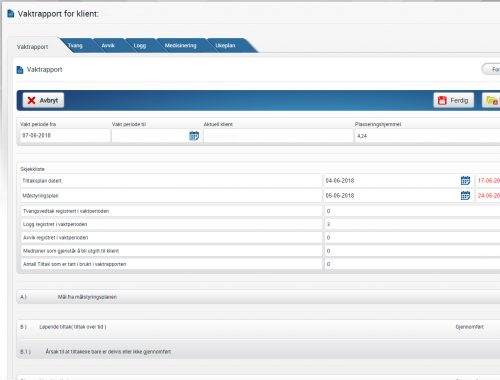Image resolution: width=500 pixels, height=380 pixels.
Task: Click the Vaktrapport document icon in panel
Action: pyautogui.click(x=20, y=70)
